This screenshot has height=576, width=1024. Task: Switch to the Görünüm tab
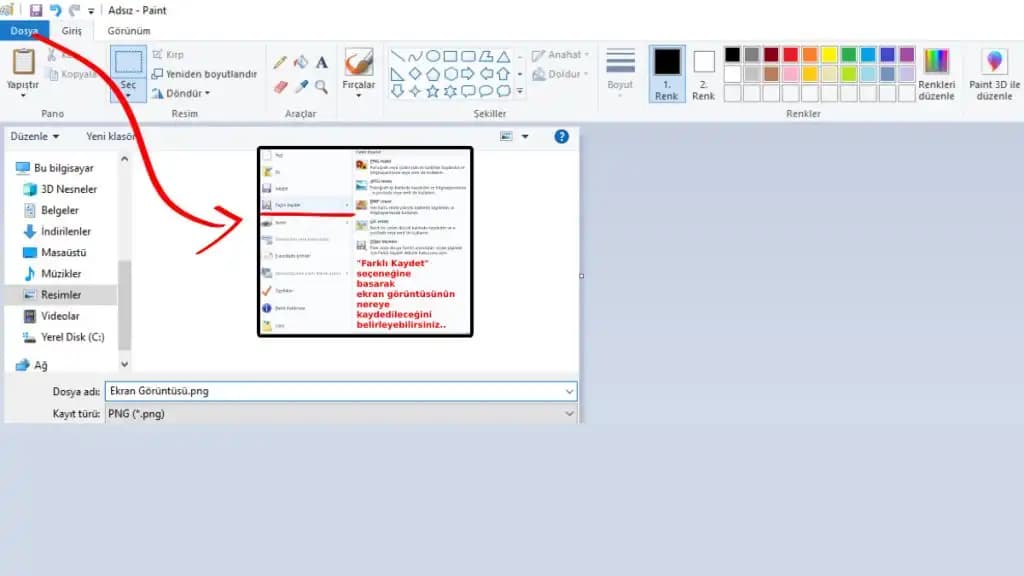tap(129, 31)
